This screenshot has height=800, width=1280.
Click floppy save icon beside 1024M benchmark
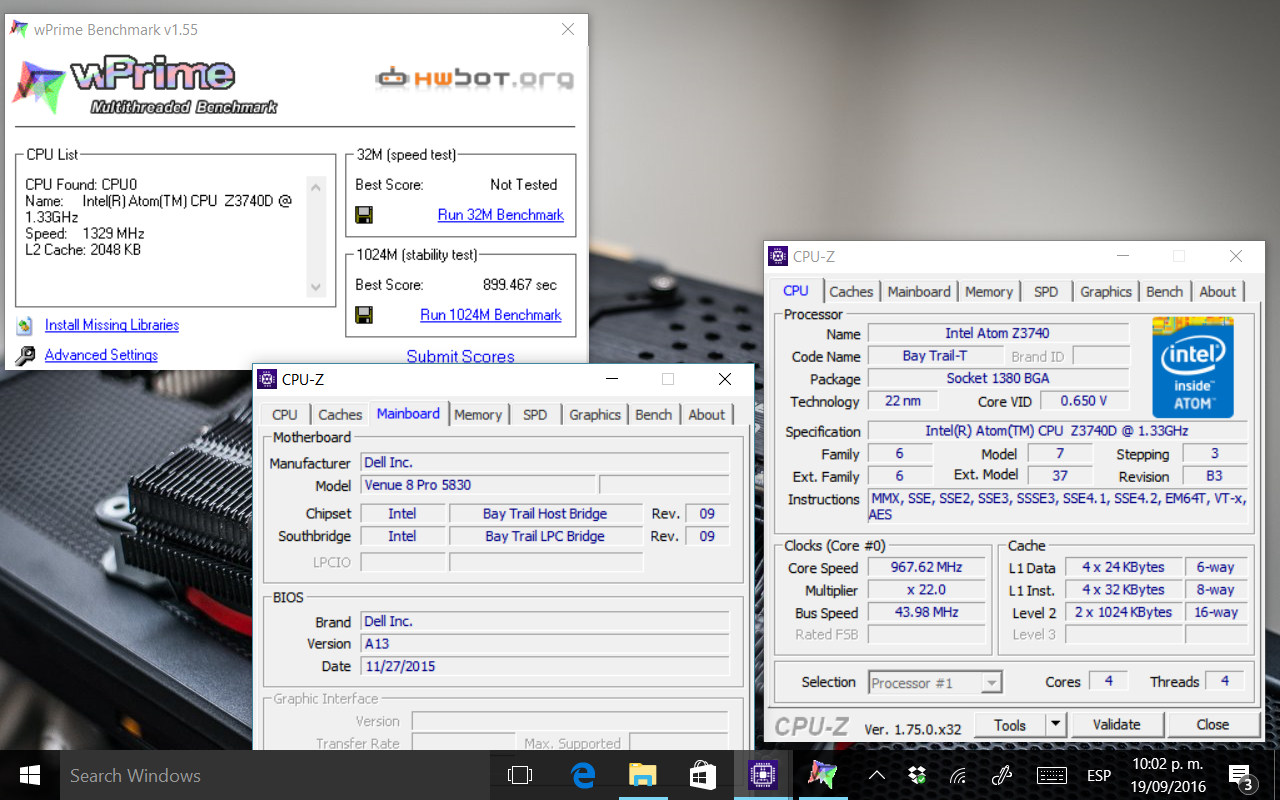[x=364, y=315]
